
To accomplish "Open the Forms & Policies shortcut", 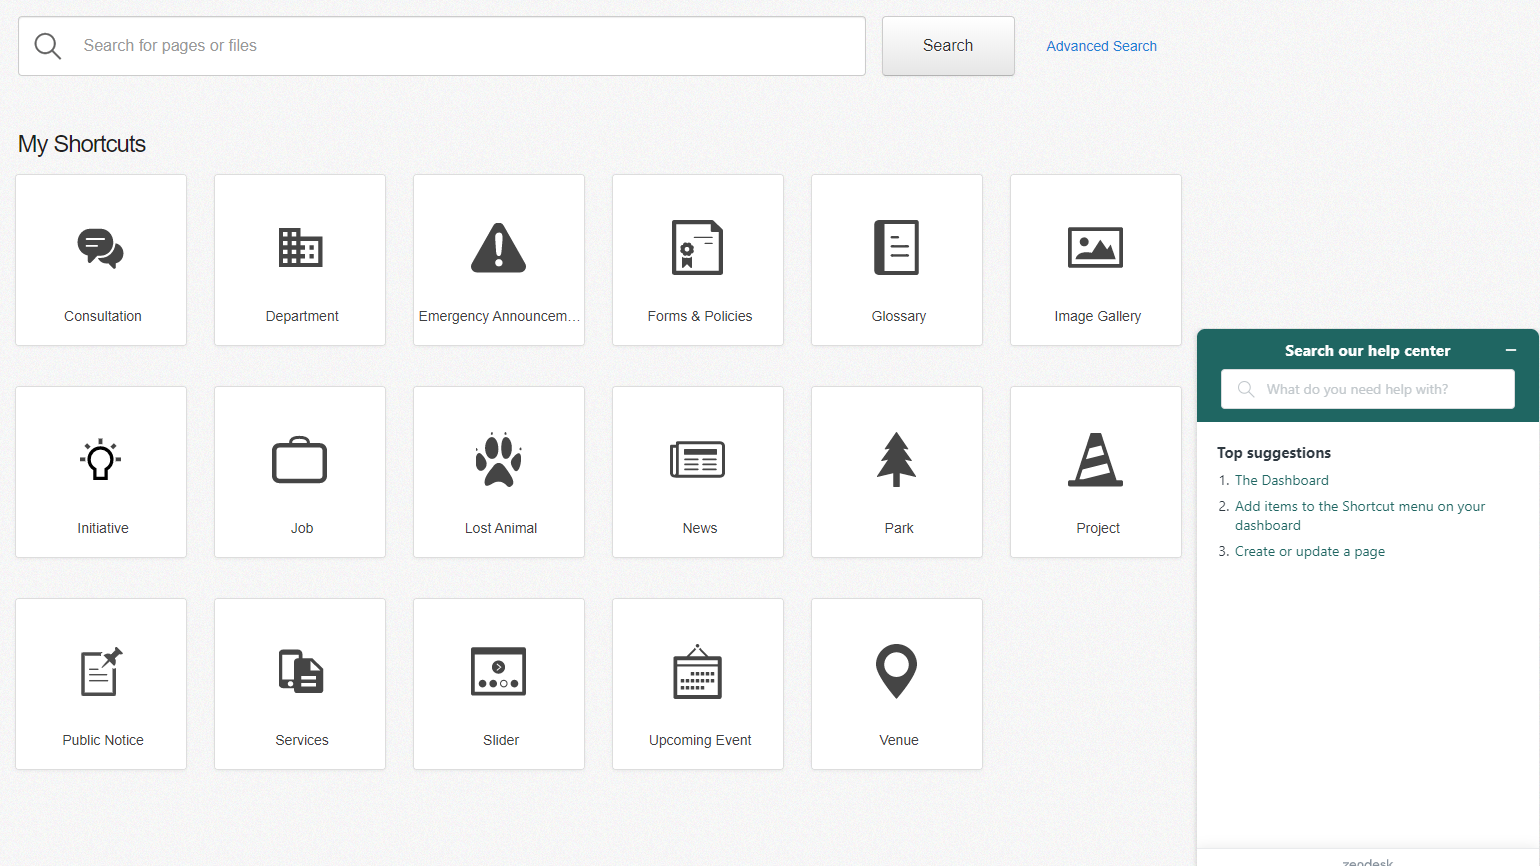I will [697, 260].
